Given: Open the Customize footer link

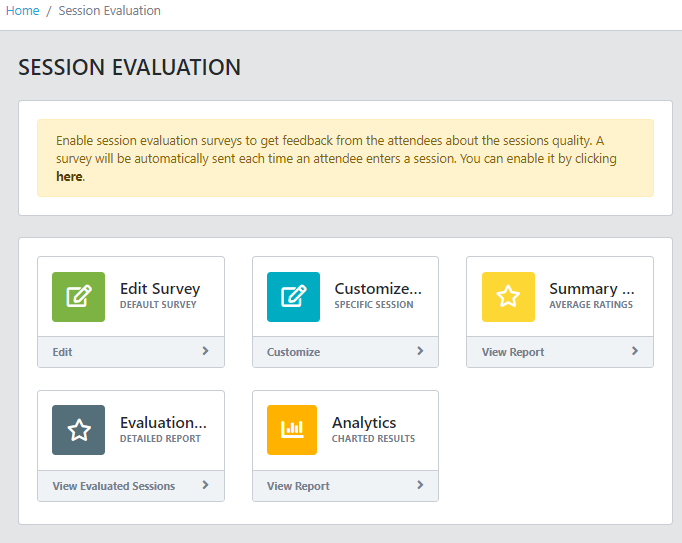Looking at the screenshot, I should tap(293, 352).
